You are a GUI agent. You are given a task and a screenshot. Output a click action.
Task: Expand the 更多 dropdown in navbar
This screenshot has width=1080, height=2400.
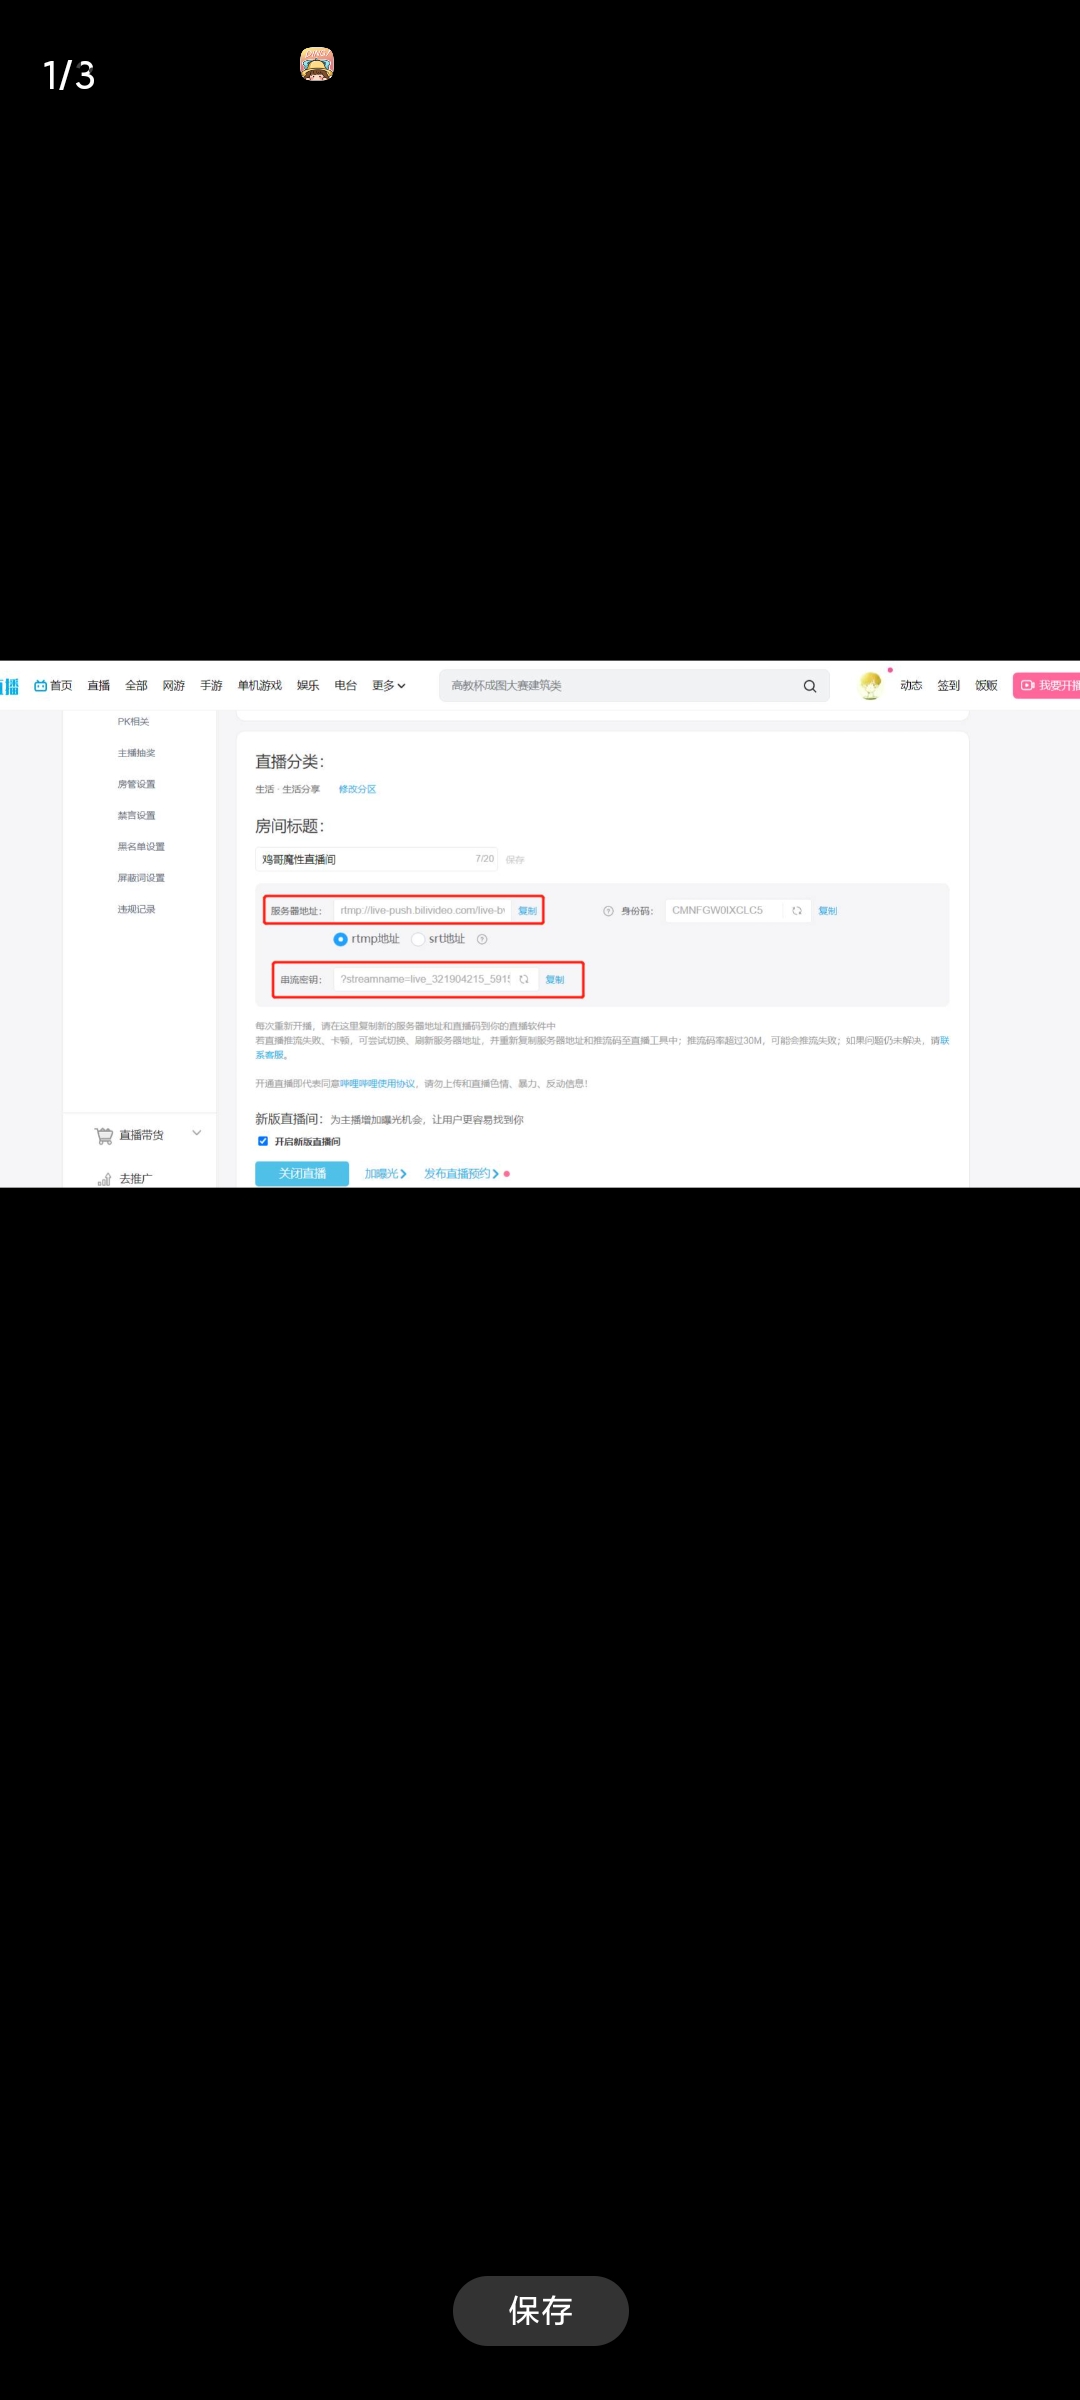tap(389, 686)
